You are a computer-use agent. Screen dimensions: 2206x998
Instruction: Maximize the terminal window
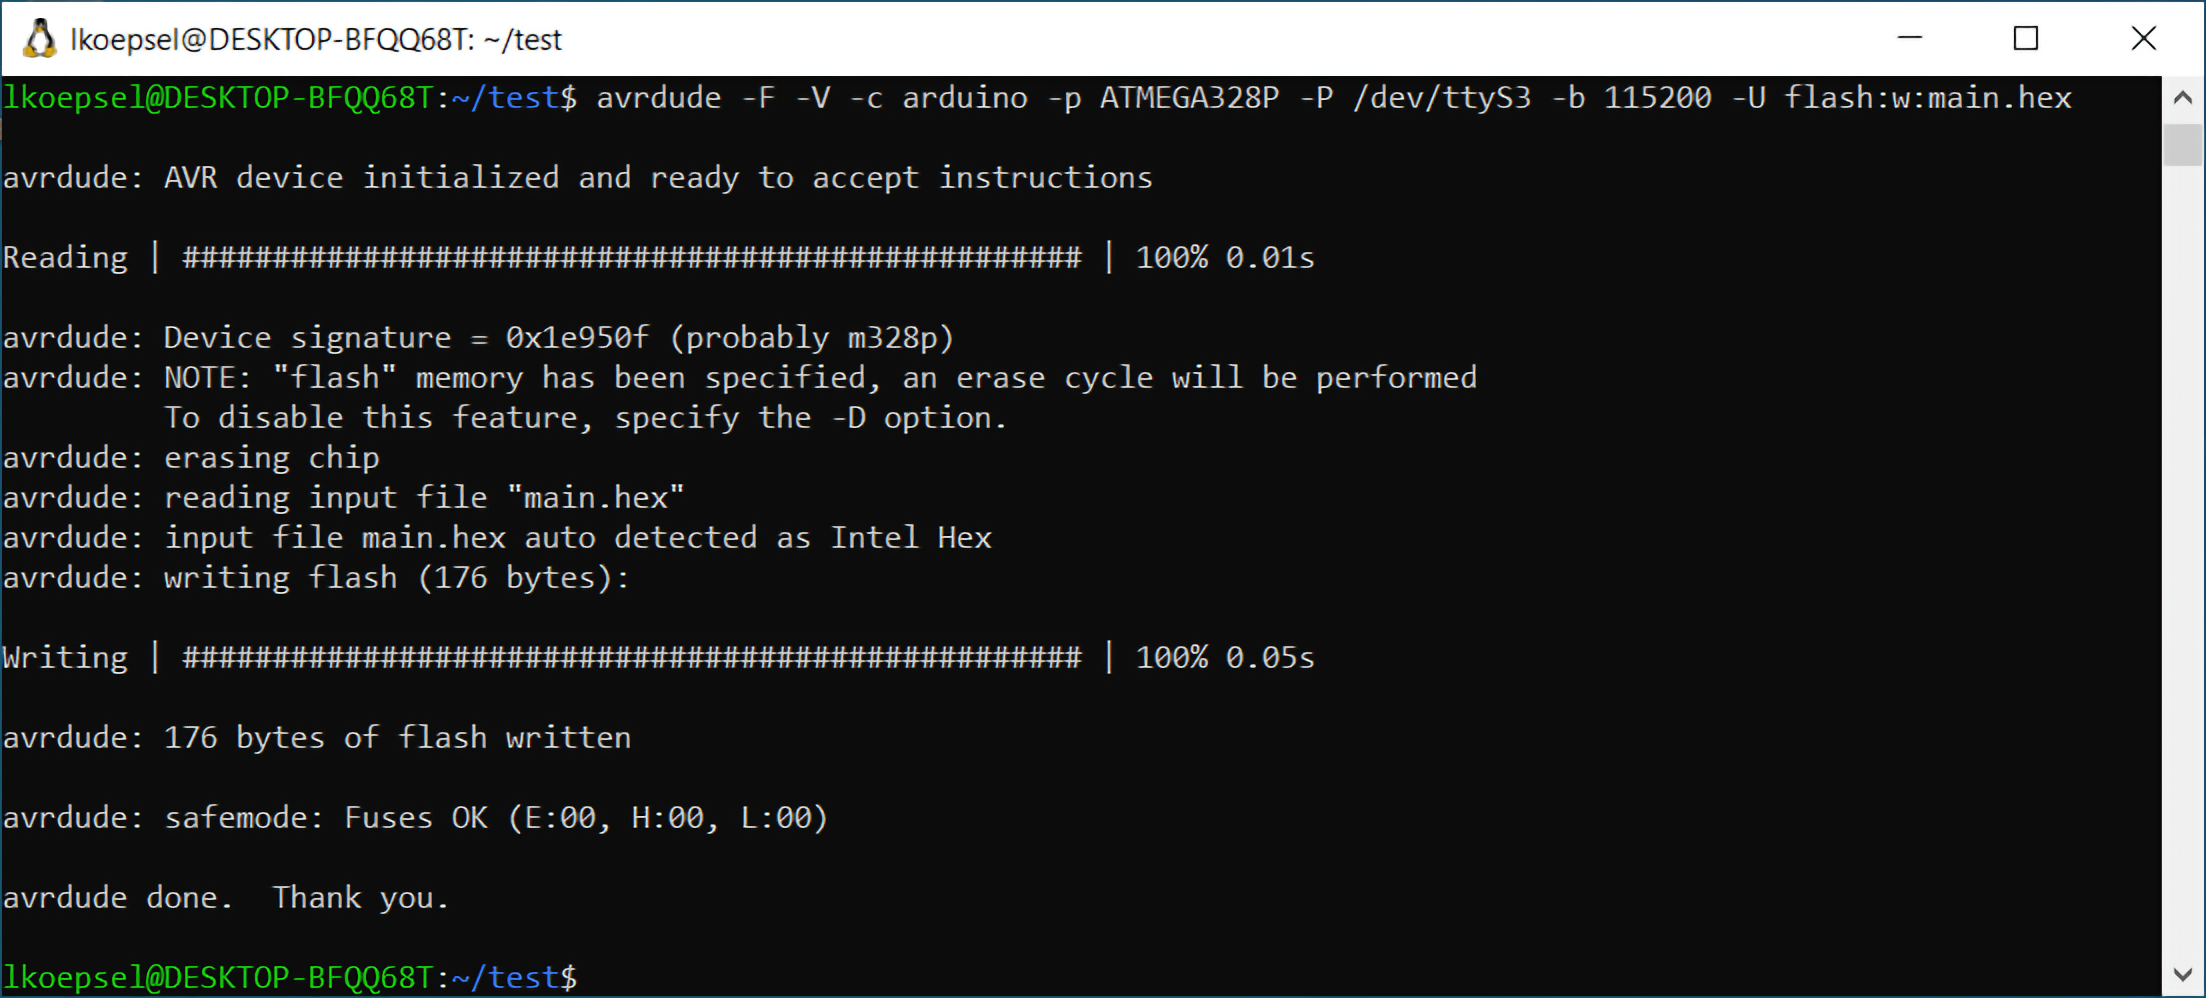coord(2026,38)
